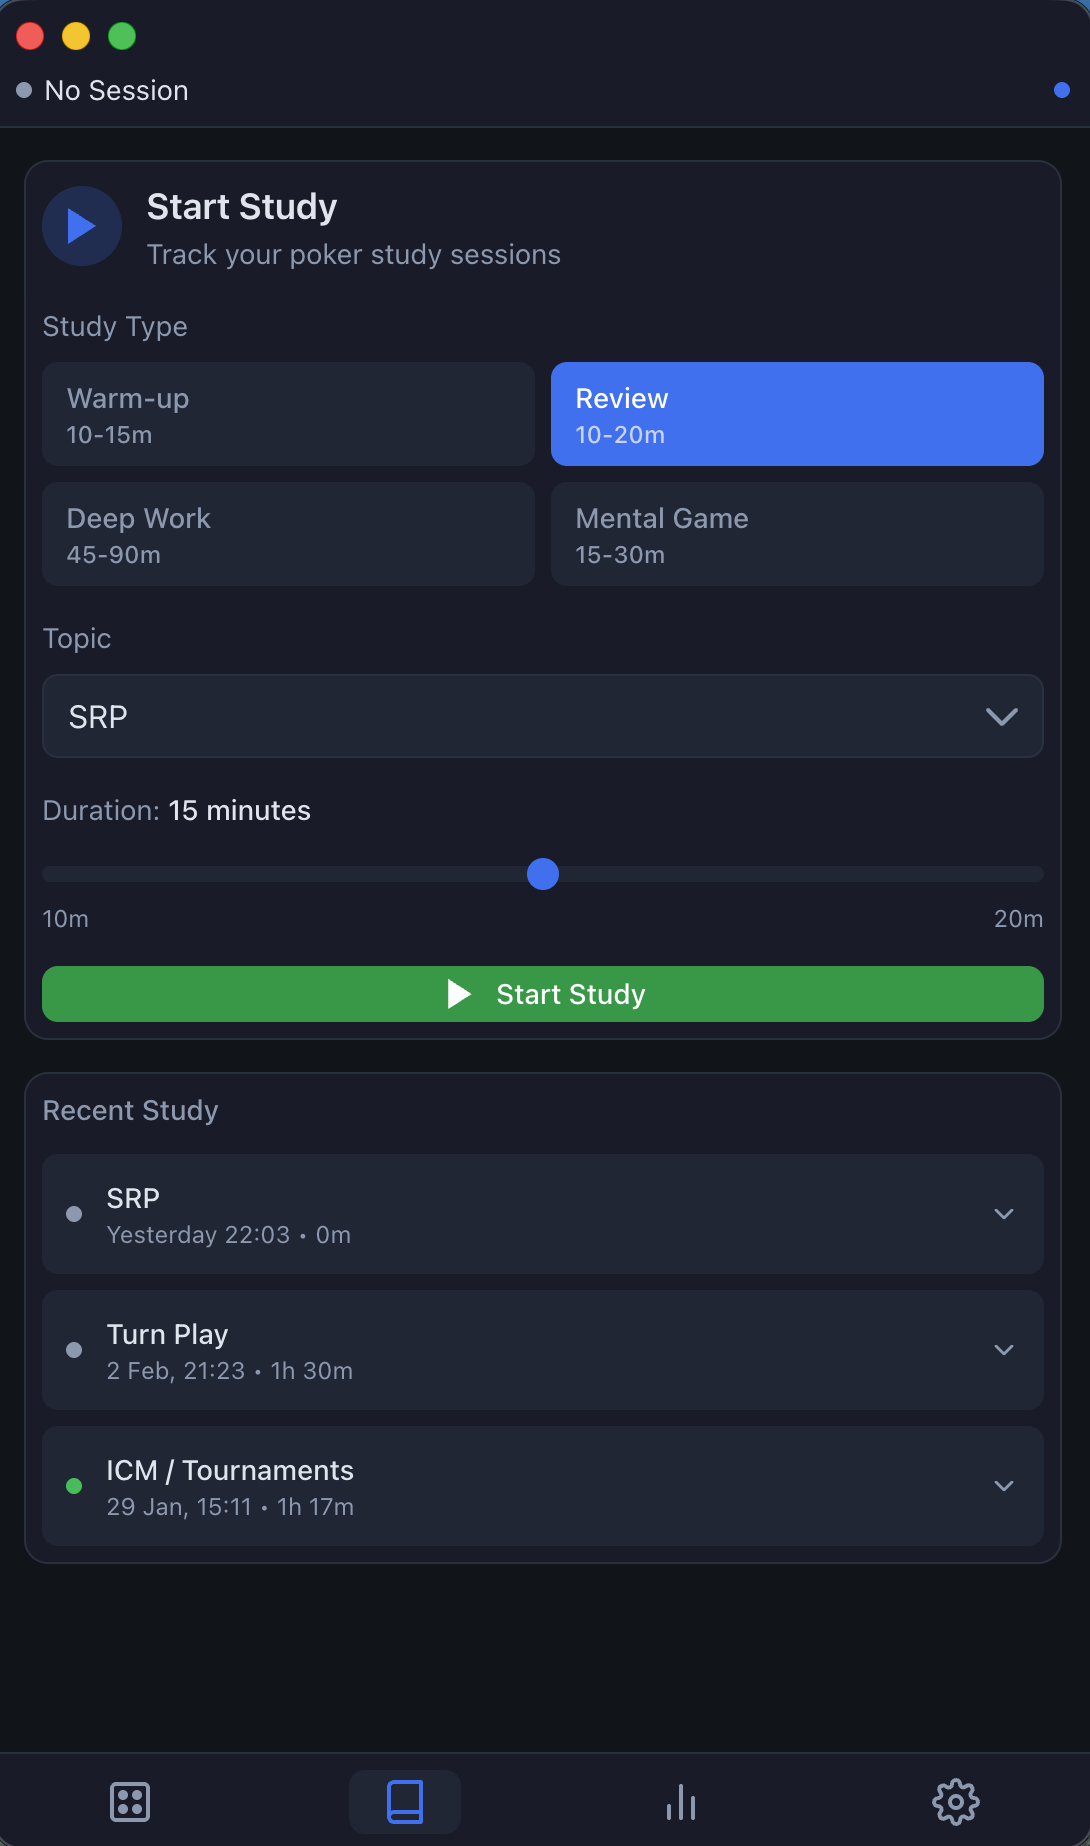Click the blue indicator dot in header

click(1062, 90)
